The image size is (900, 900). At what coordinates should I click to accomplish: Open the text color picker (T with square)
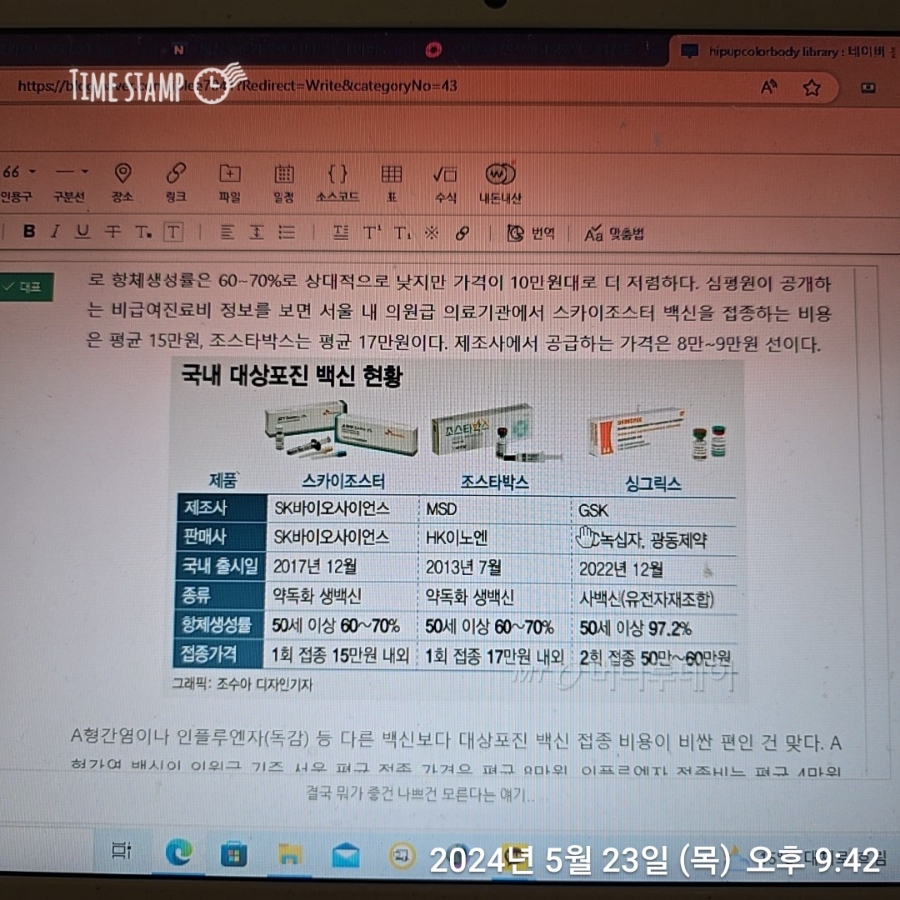(143, 232)
